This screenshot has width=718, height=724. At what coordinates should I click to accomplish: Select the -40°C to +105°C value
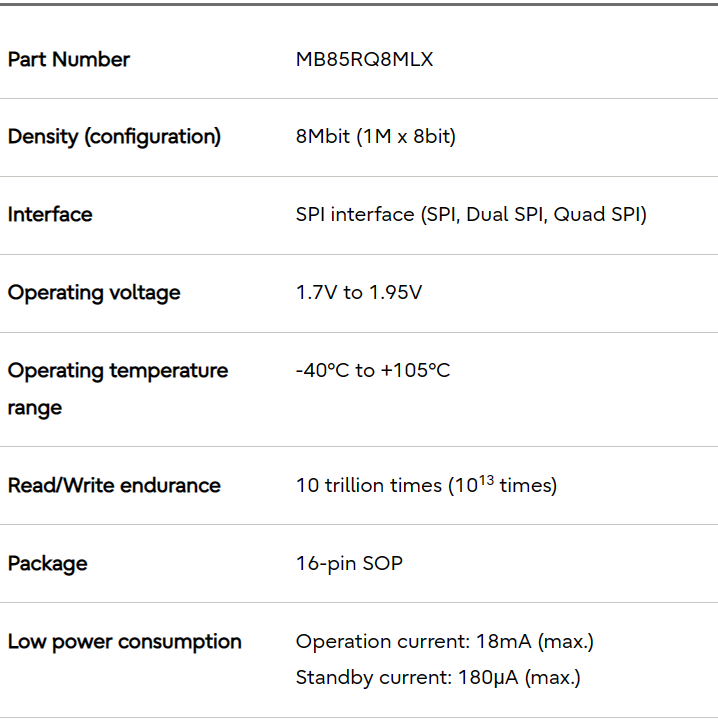373,371
